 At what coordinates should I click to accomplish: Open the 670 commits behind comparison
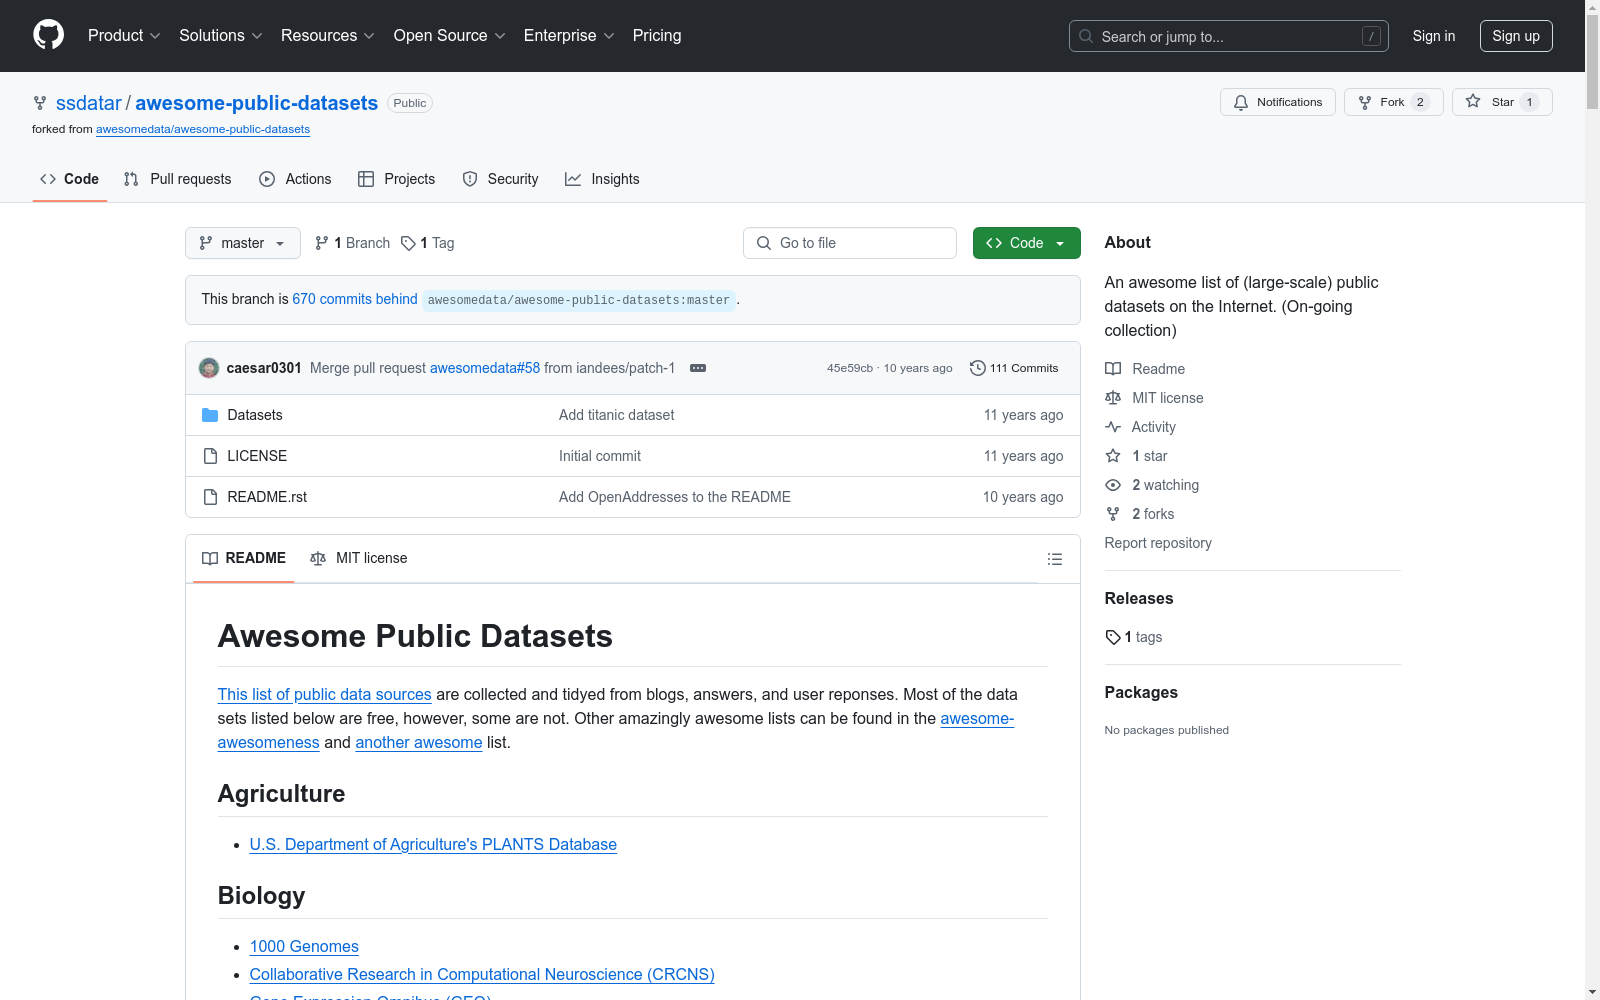click(x=355, y=299)
